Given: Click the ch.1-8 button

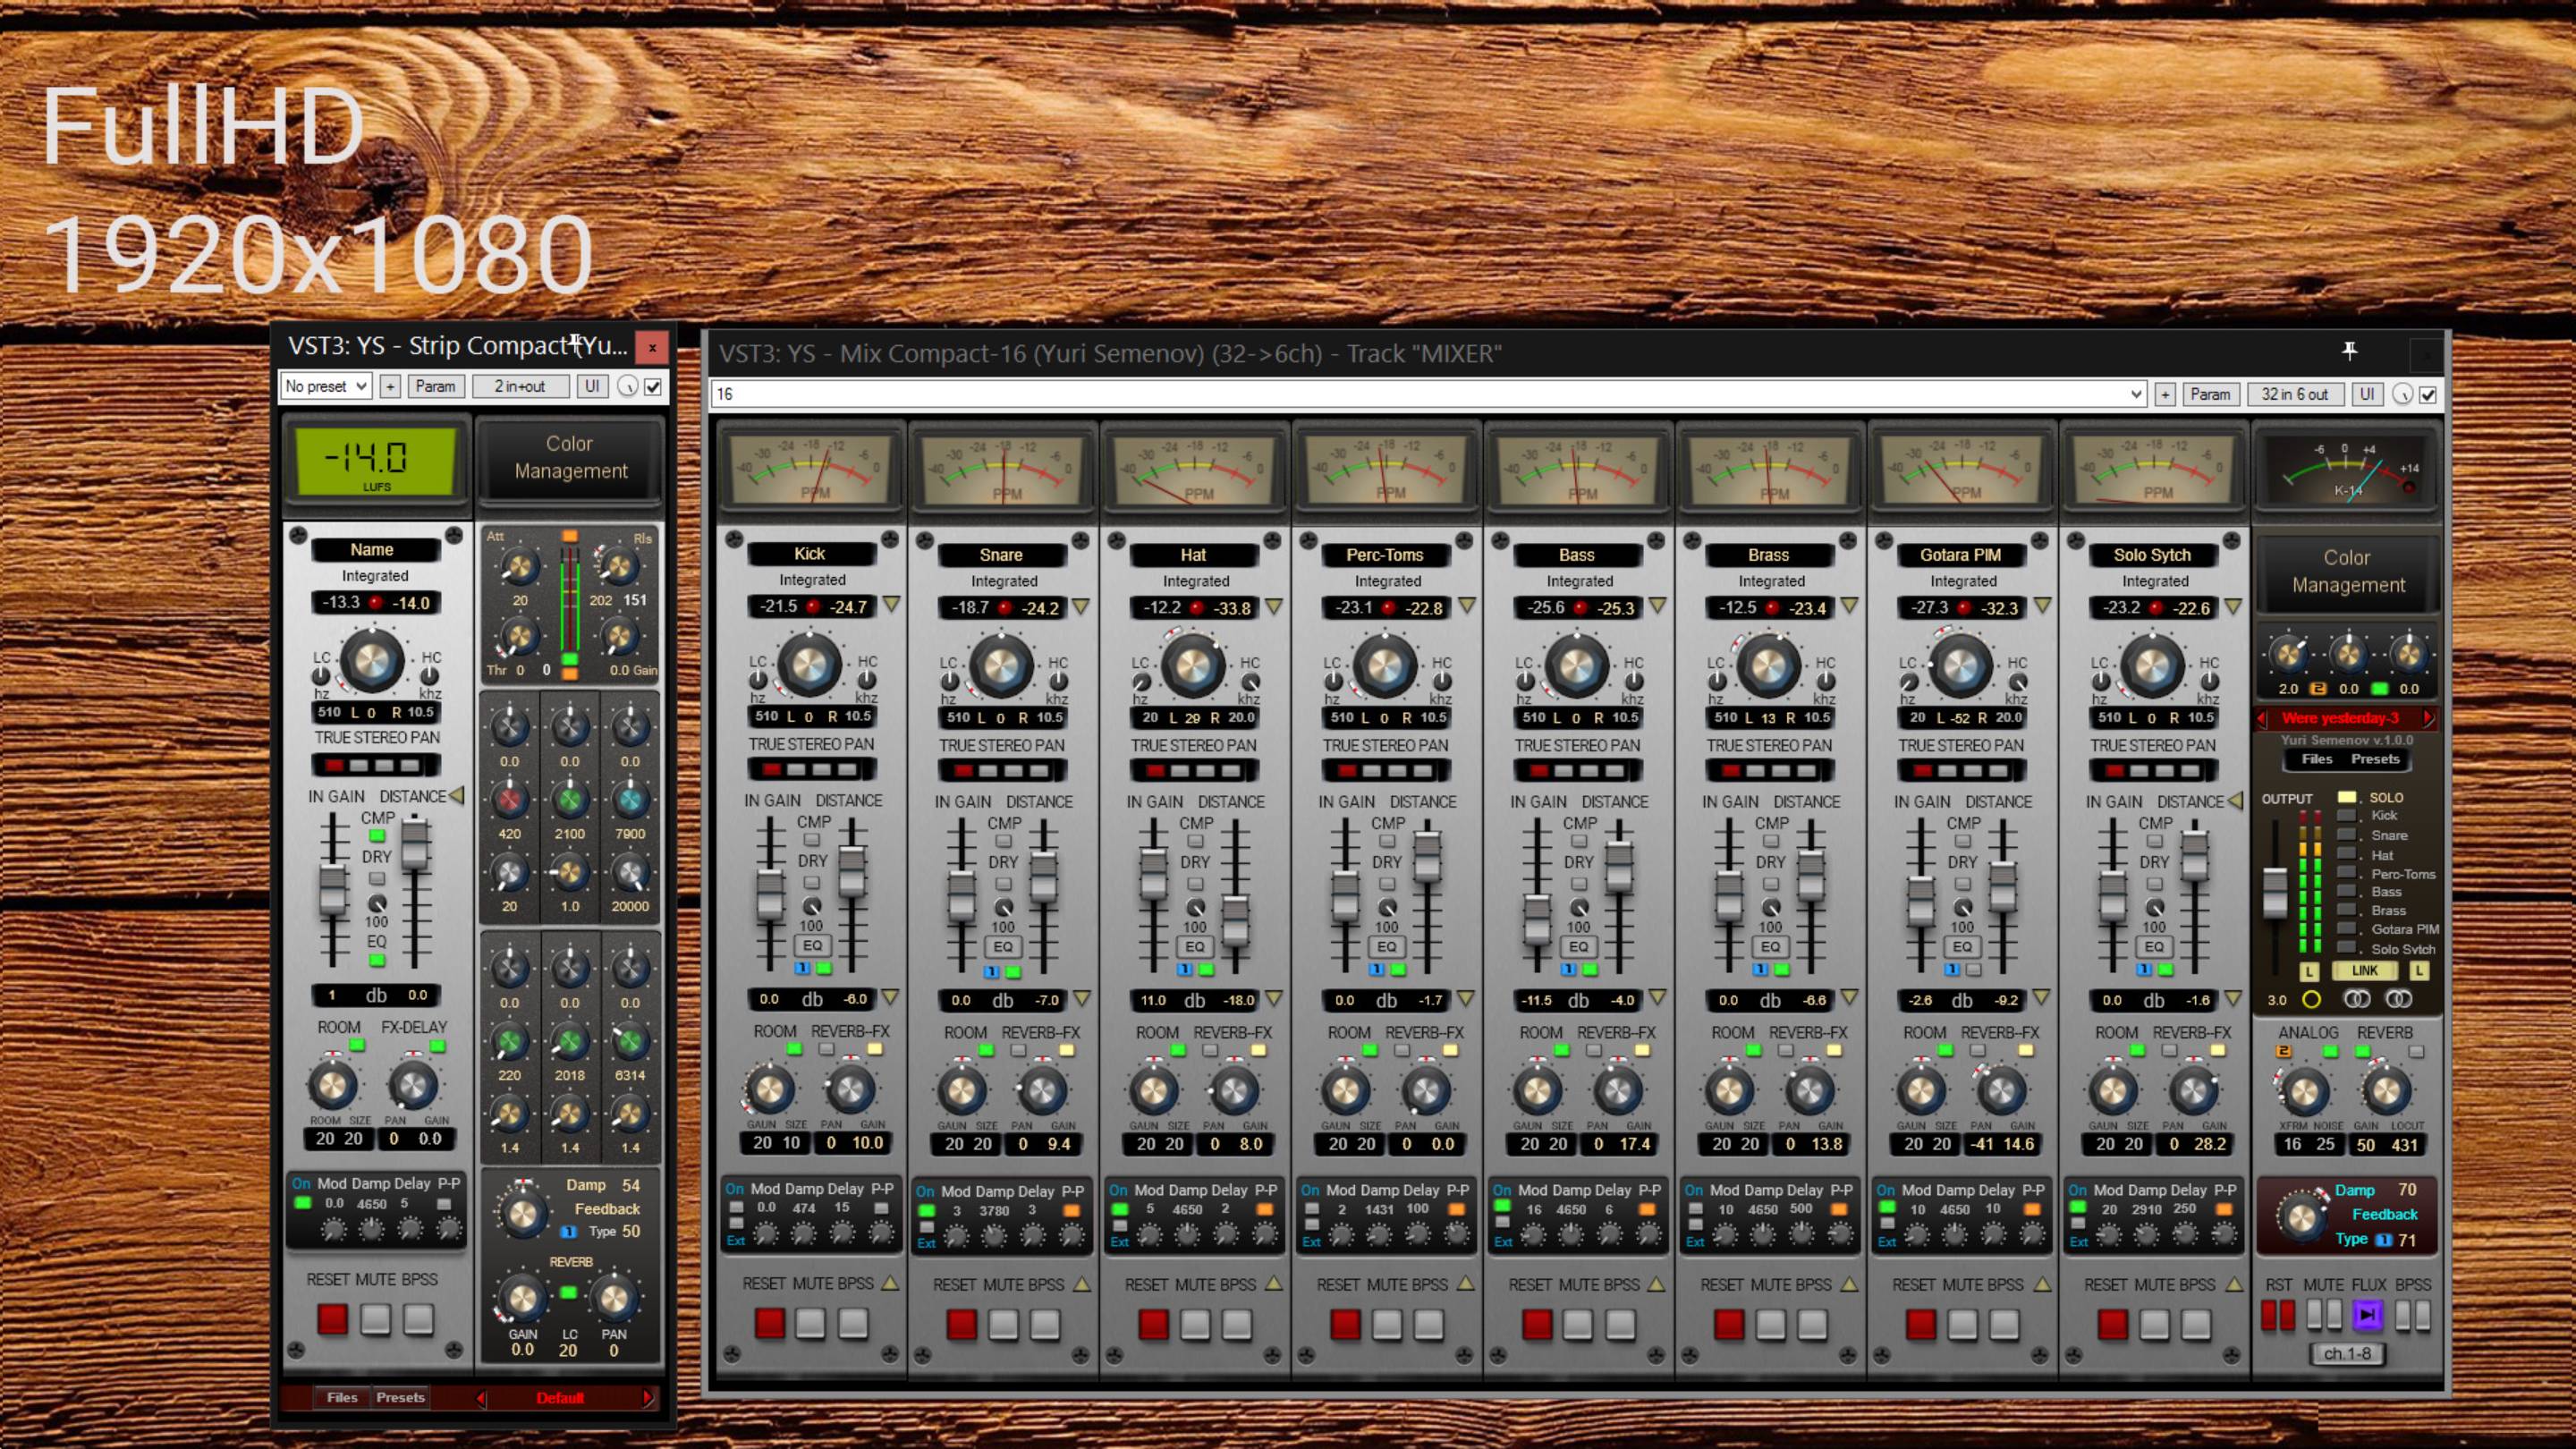Looking at the screenshot, I should tap(2347, 1353).
